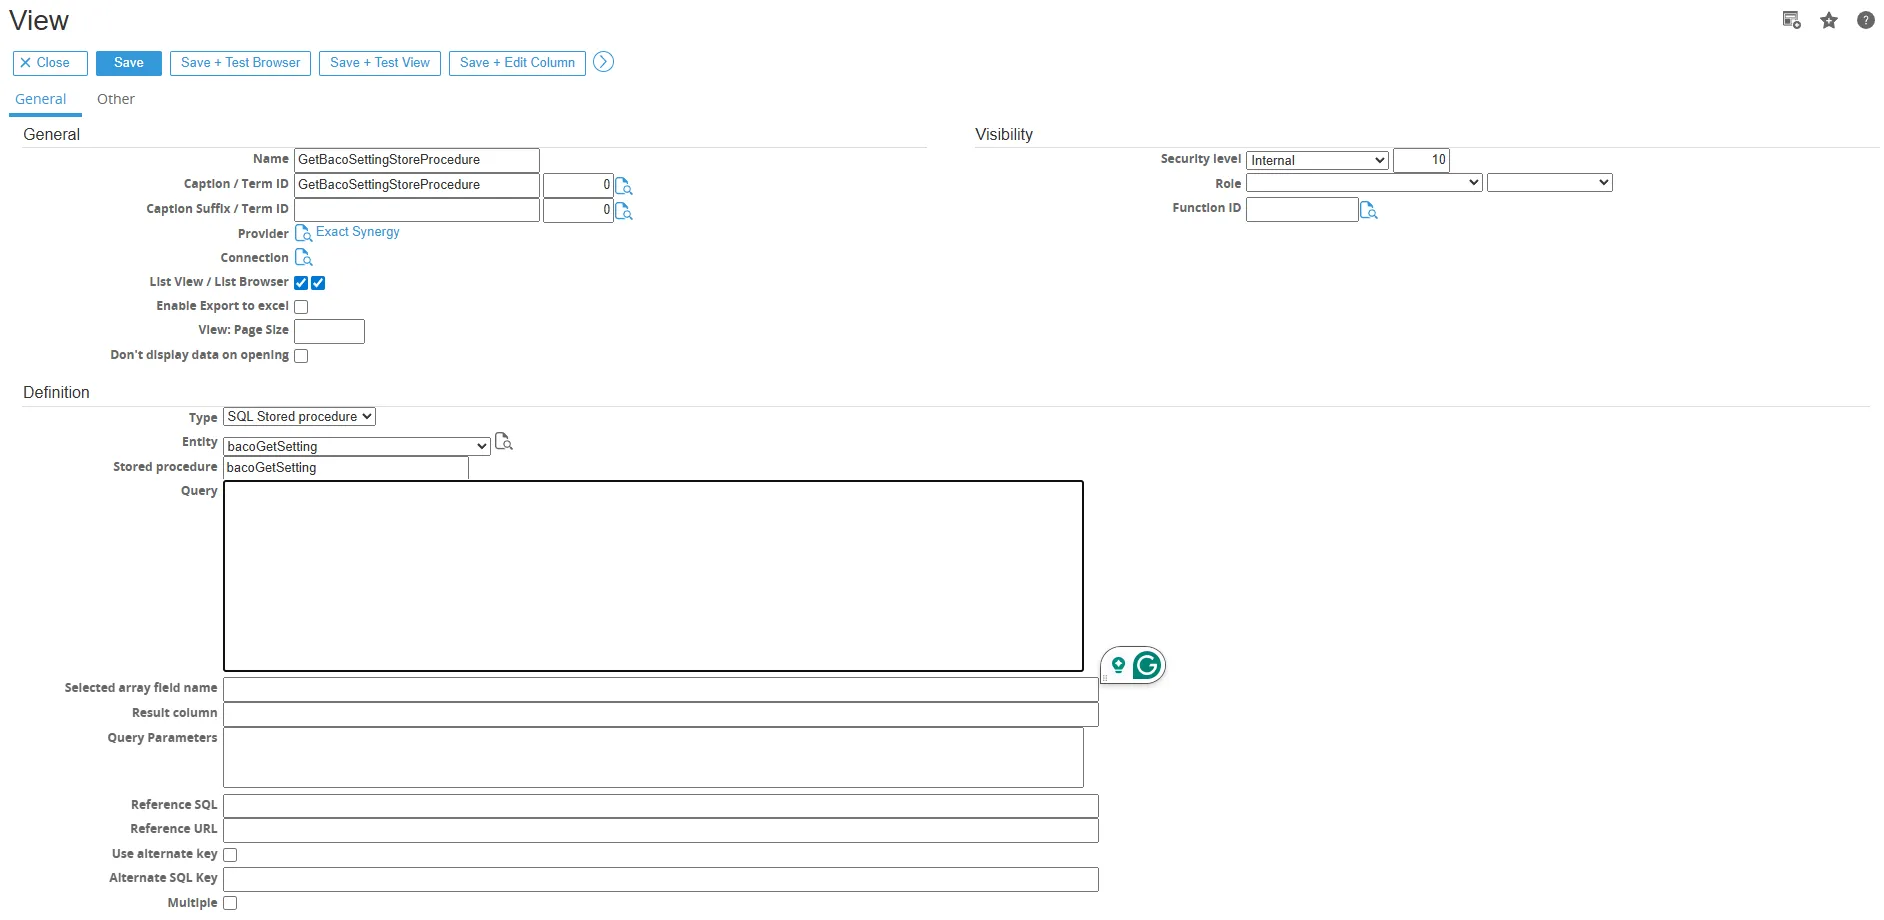Viewport: 1884px width, 920px height.
Task: Click the Function ID lookup icon
Action: [1368, 210]
